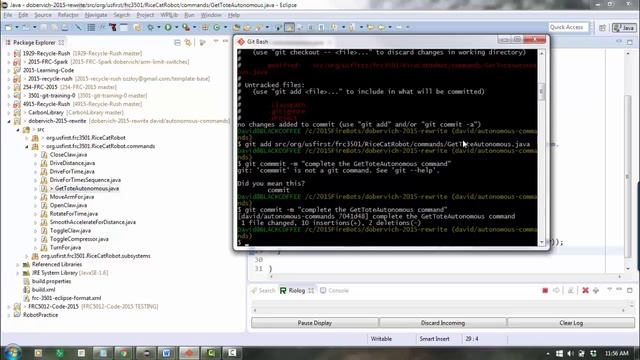Select DriveForTimeSequence.java file

point(85,180)
